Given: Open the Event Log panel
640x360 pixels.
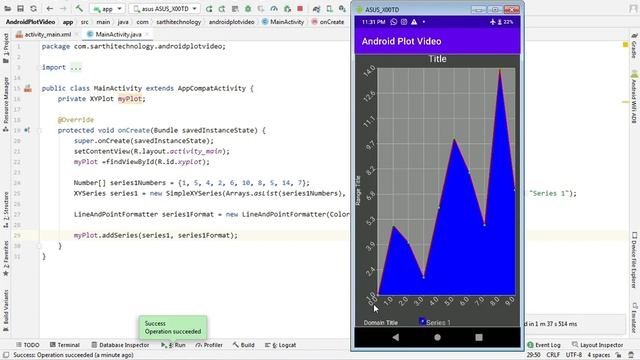Looking at the screenshot, I should point(544,345).
